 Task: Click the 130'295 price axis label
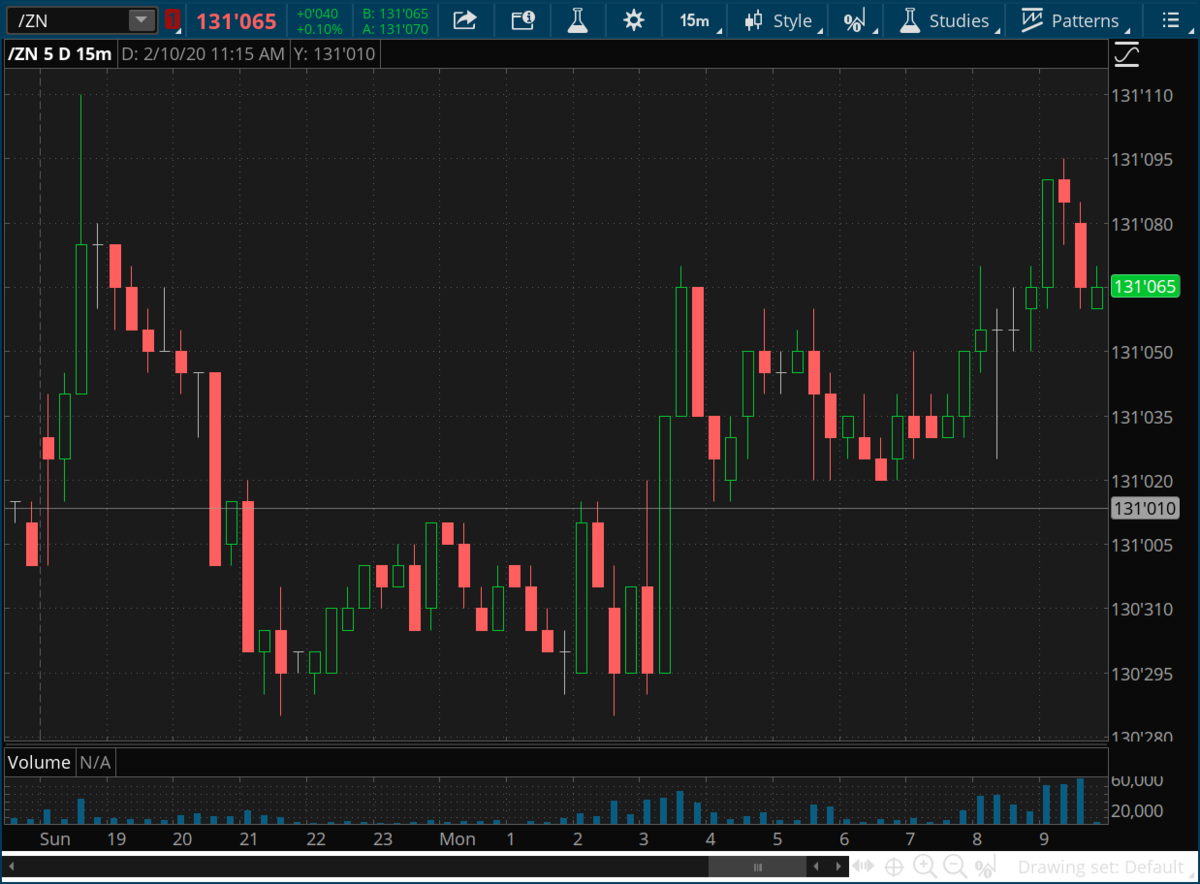pyautogui.click(x=1144, y=673)
